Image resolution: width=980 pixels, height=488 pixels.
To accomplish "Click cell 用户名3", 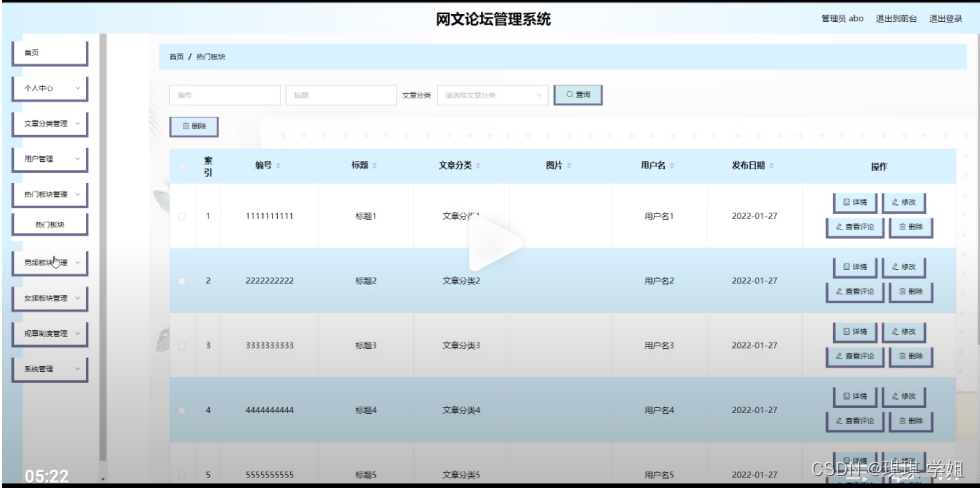I will click(x=659, y=346).
